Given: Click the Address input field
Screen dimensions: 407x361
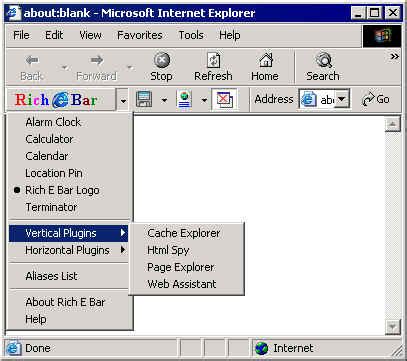Looking at the screenshot, I should 324,99.
